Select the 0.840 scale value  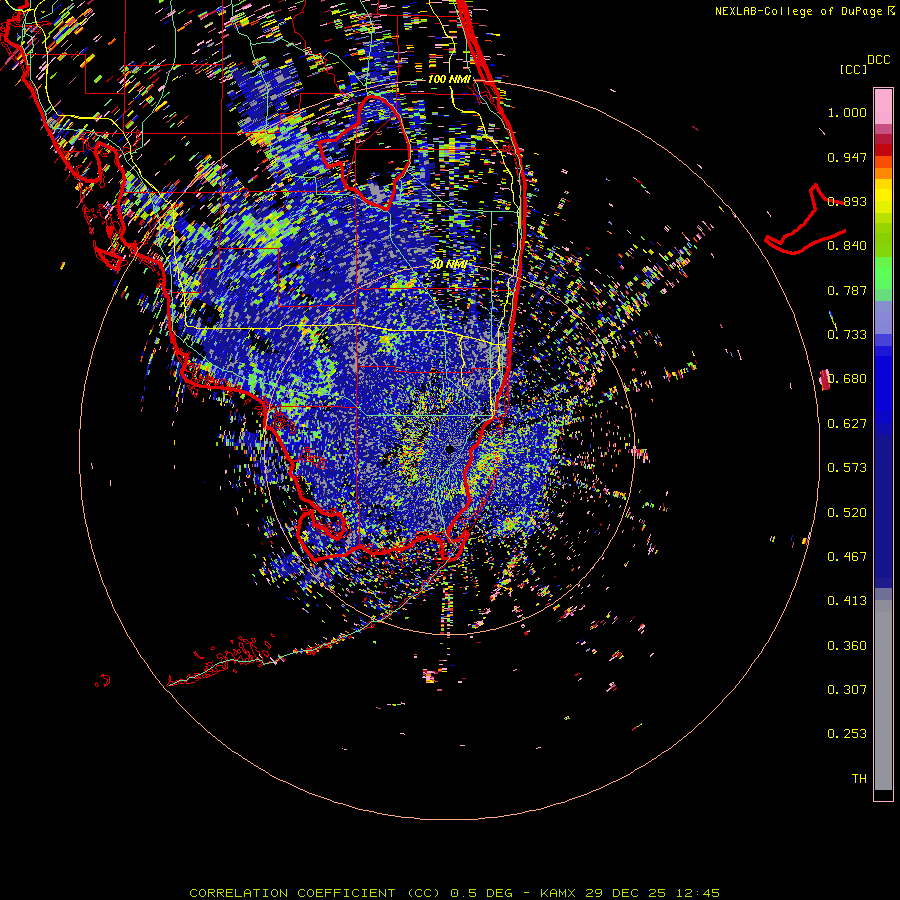(847, 246)
